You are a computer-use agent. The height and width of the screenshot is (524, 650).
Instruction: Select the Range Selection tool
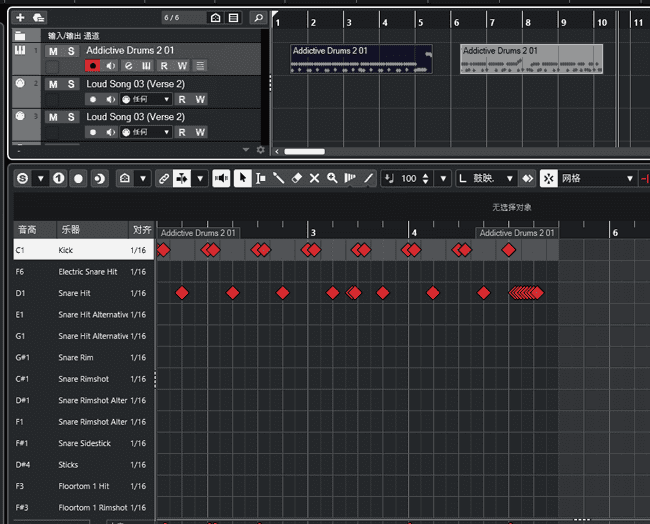click(x=260, y=178)
